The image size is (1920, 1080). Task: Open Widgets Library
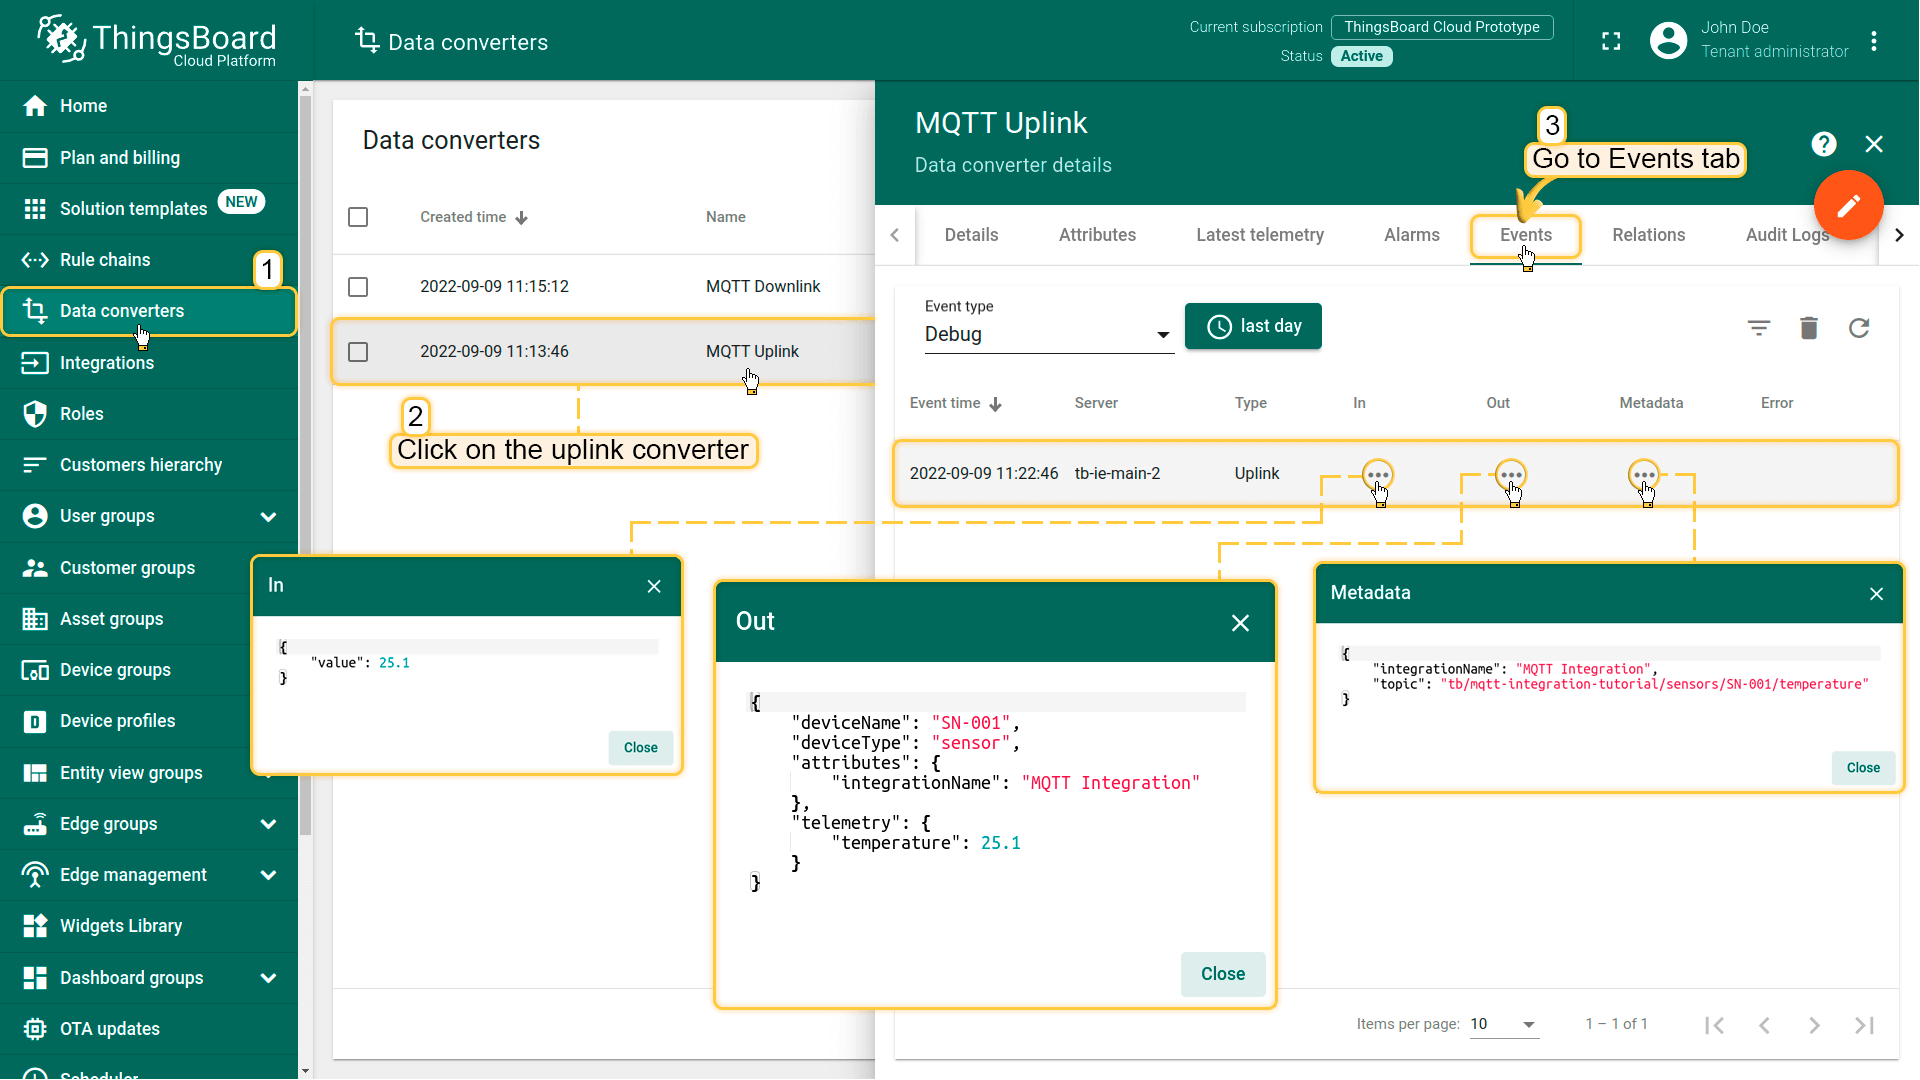(x=149, y=926)
